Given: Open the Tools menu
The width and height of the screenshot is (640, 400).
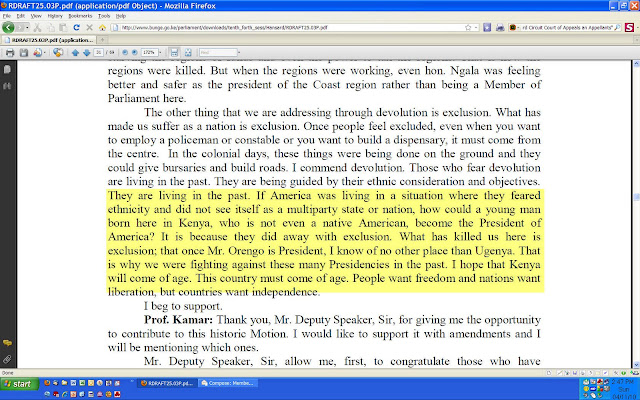Looking at the screenshot, I should pos(104,16).
